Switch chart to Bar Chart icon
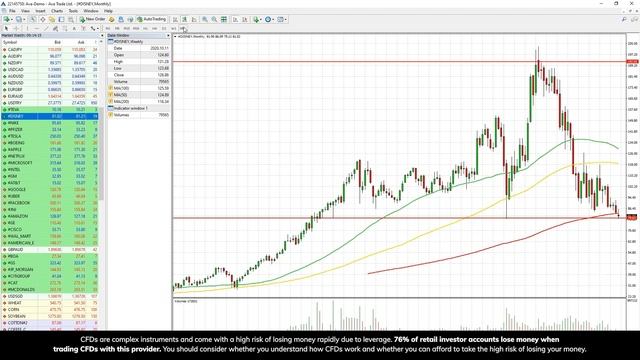 [175, 19]
